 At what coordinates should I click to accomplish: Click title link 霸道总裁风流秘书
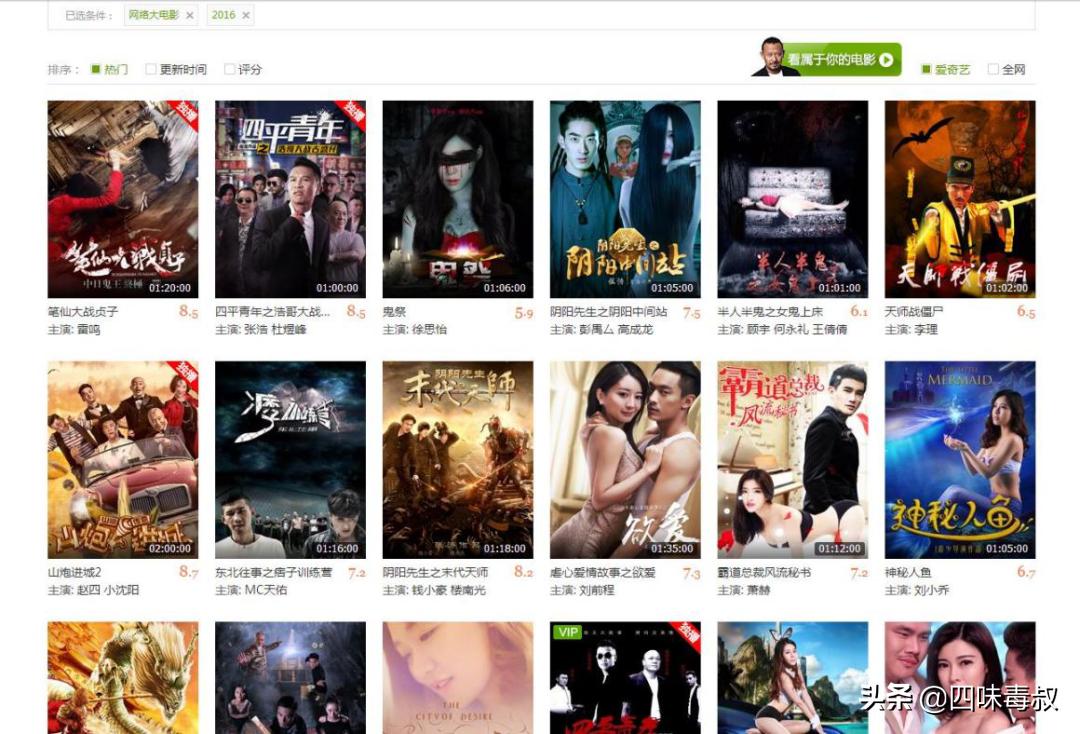click(x=764, y=572)
